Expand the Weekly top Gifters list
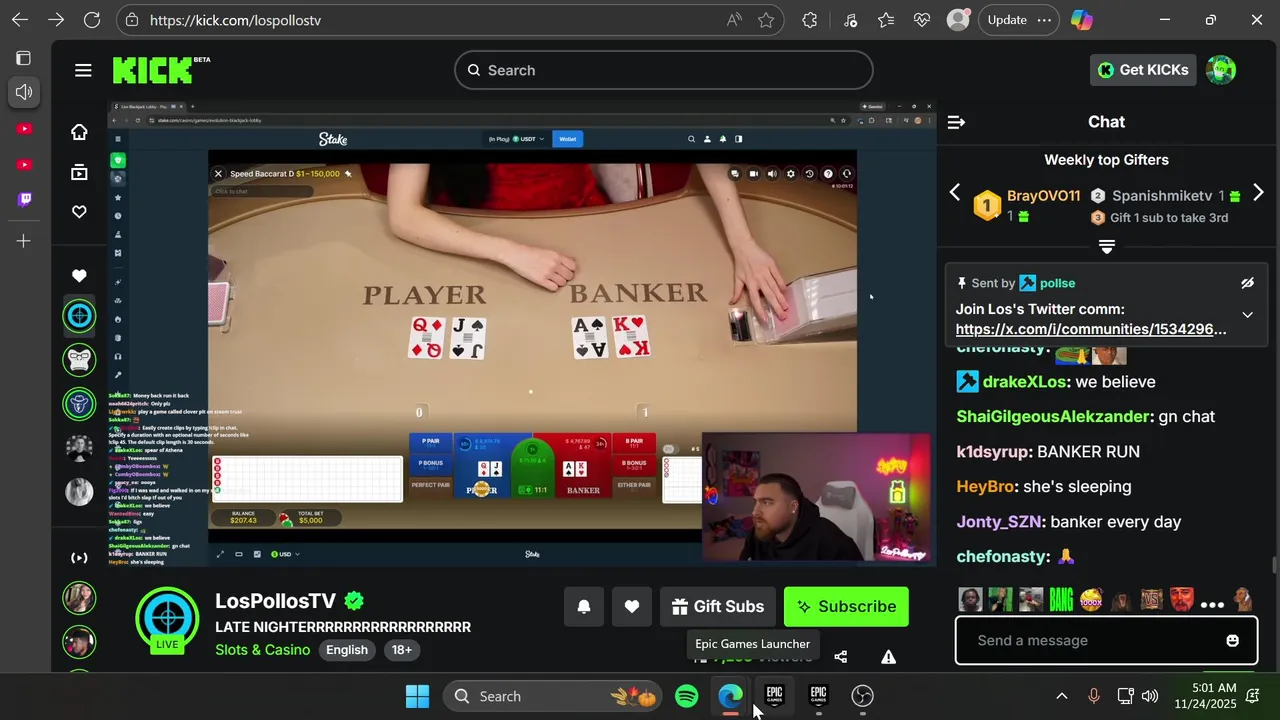 click(x=1106, y=246)
